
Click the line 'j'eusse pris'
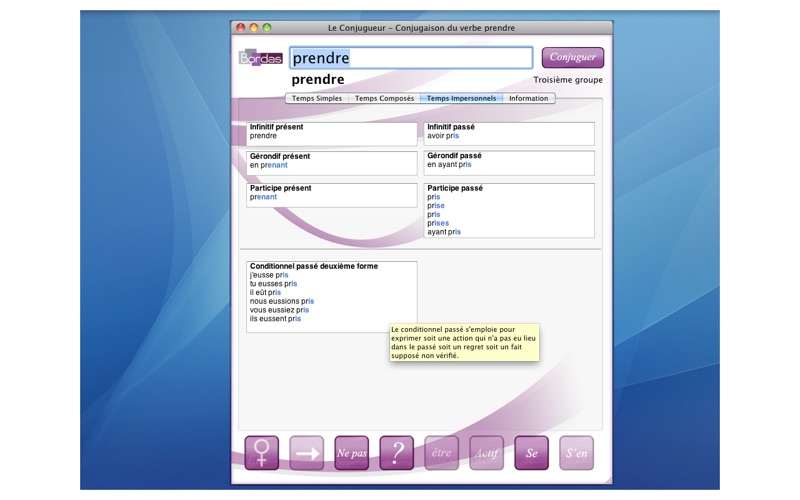tap(269, 275)
